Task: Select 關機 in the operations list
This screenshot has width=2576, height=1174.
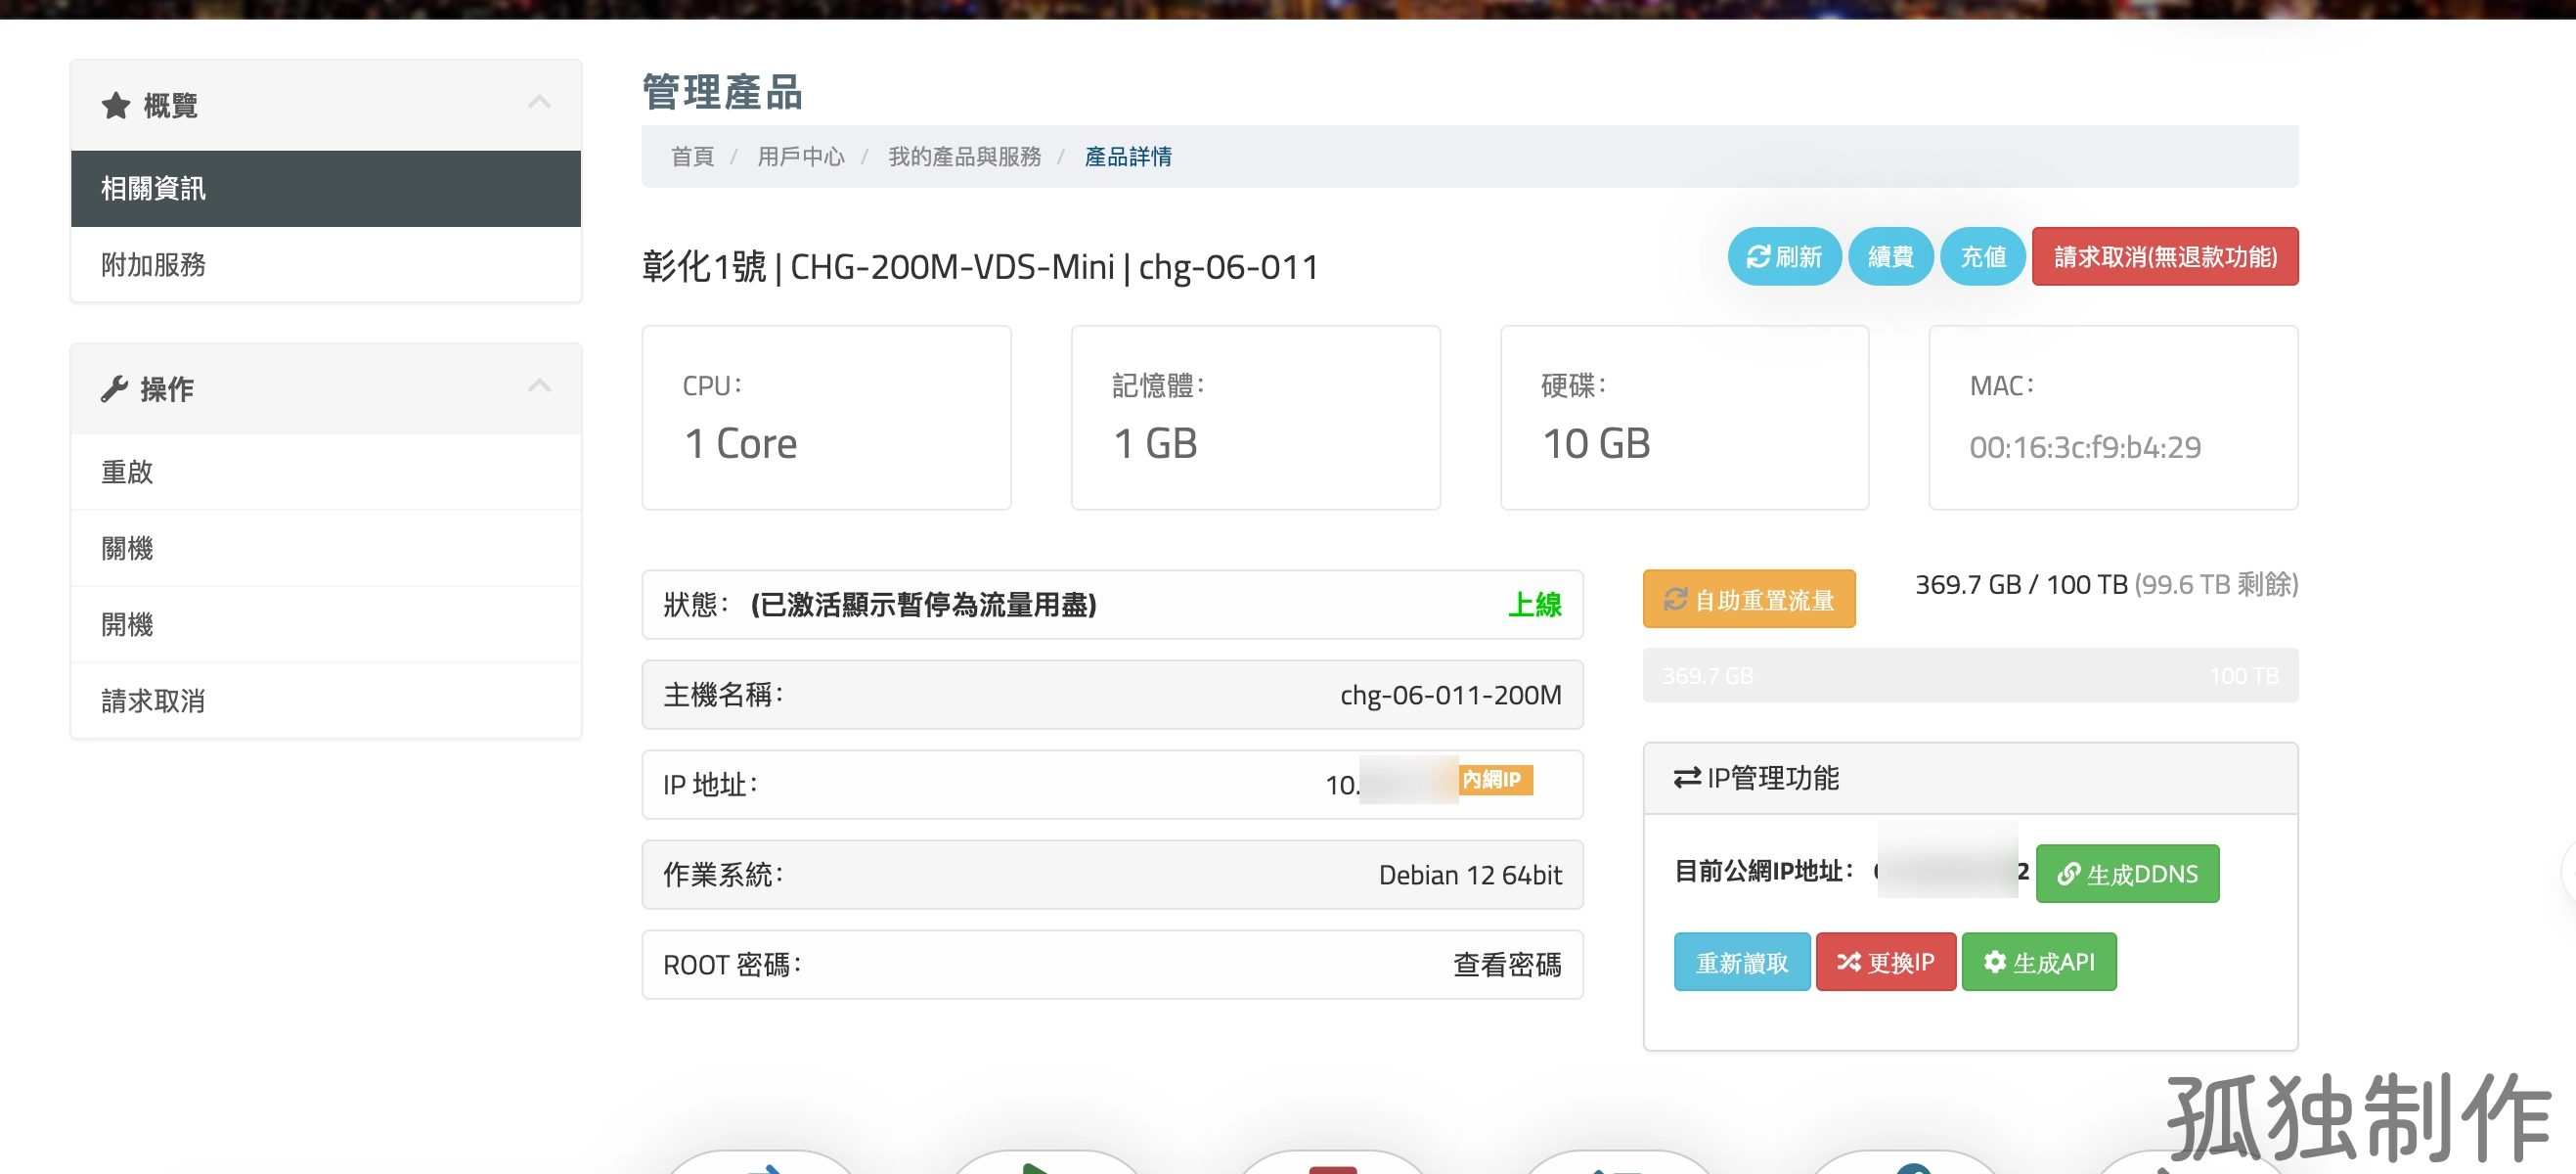Action: tap(326, 548)
